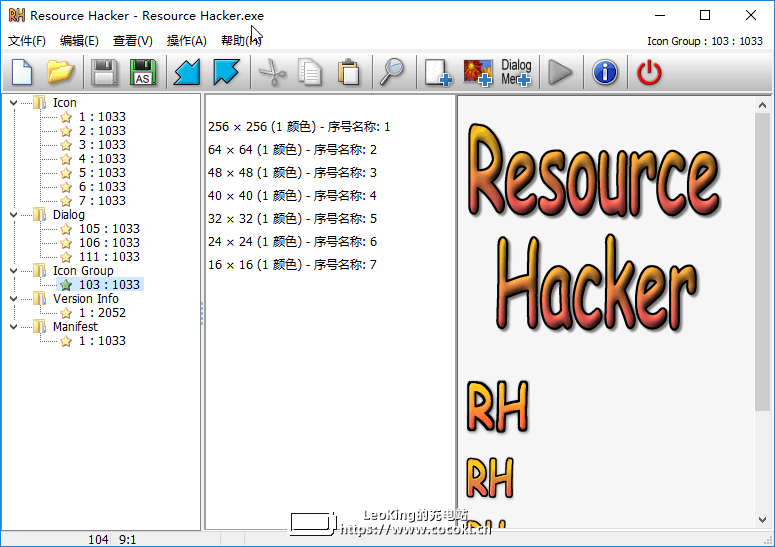Click the Cut scissors icon
The height and width of the screenshot is (547, 775).
[272, 72]
